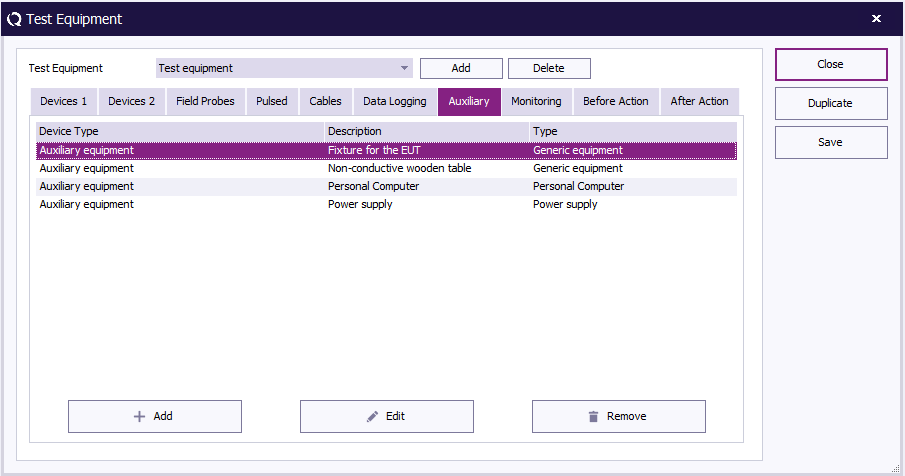905x476 pixels.
Task: Select the Non-conductive wooden table row
Action: tap(399, 168)
